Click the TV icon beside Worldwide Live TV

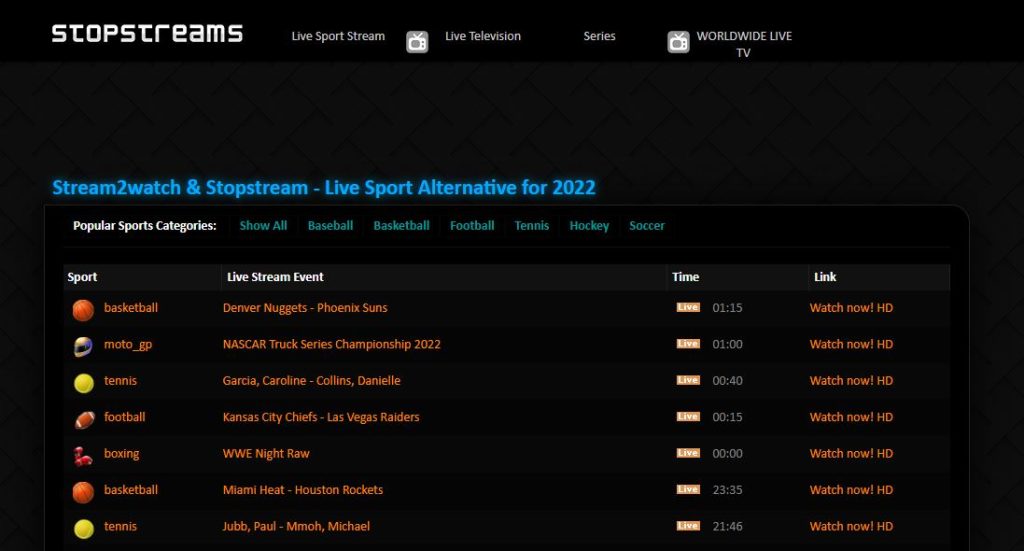click(679, 42)
